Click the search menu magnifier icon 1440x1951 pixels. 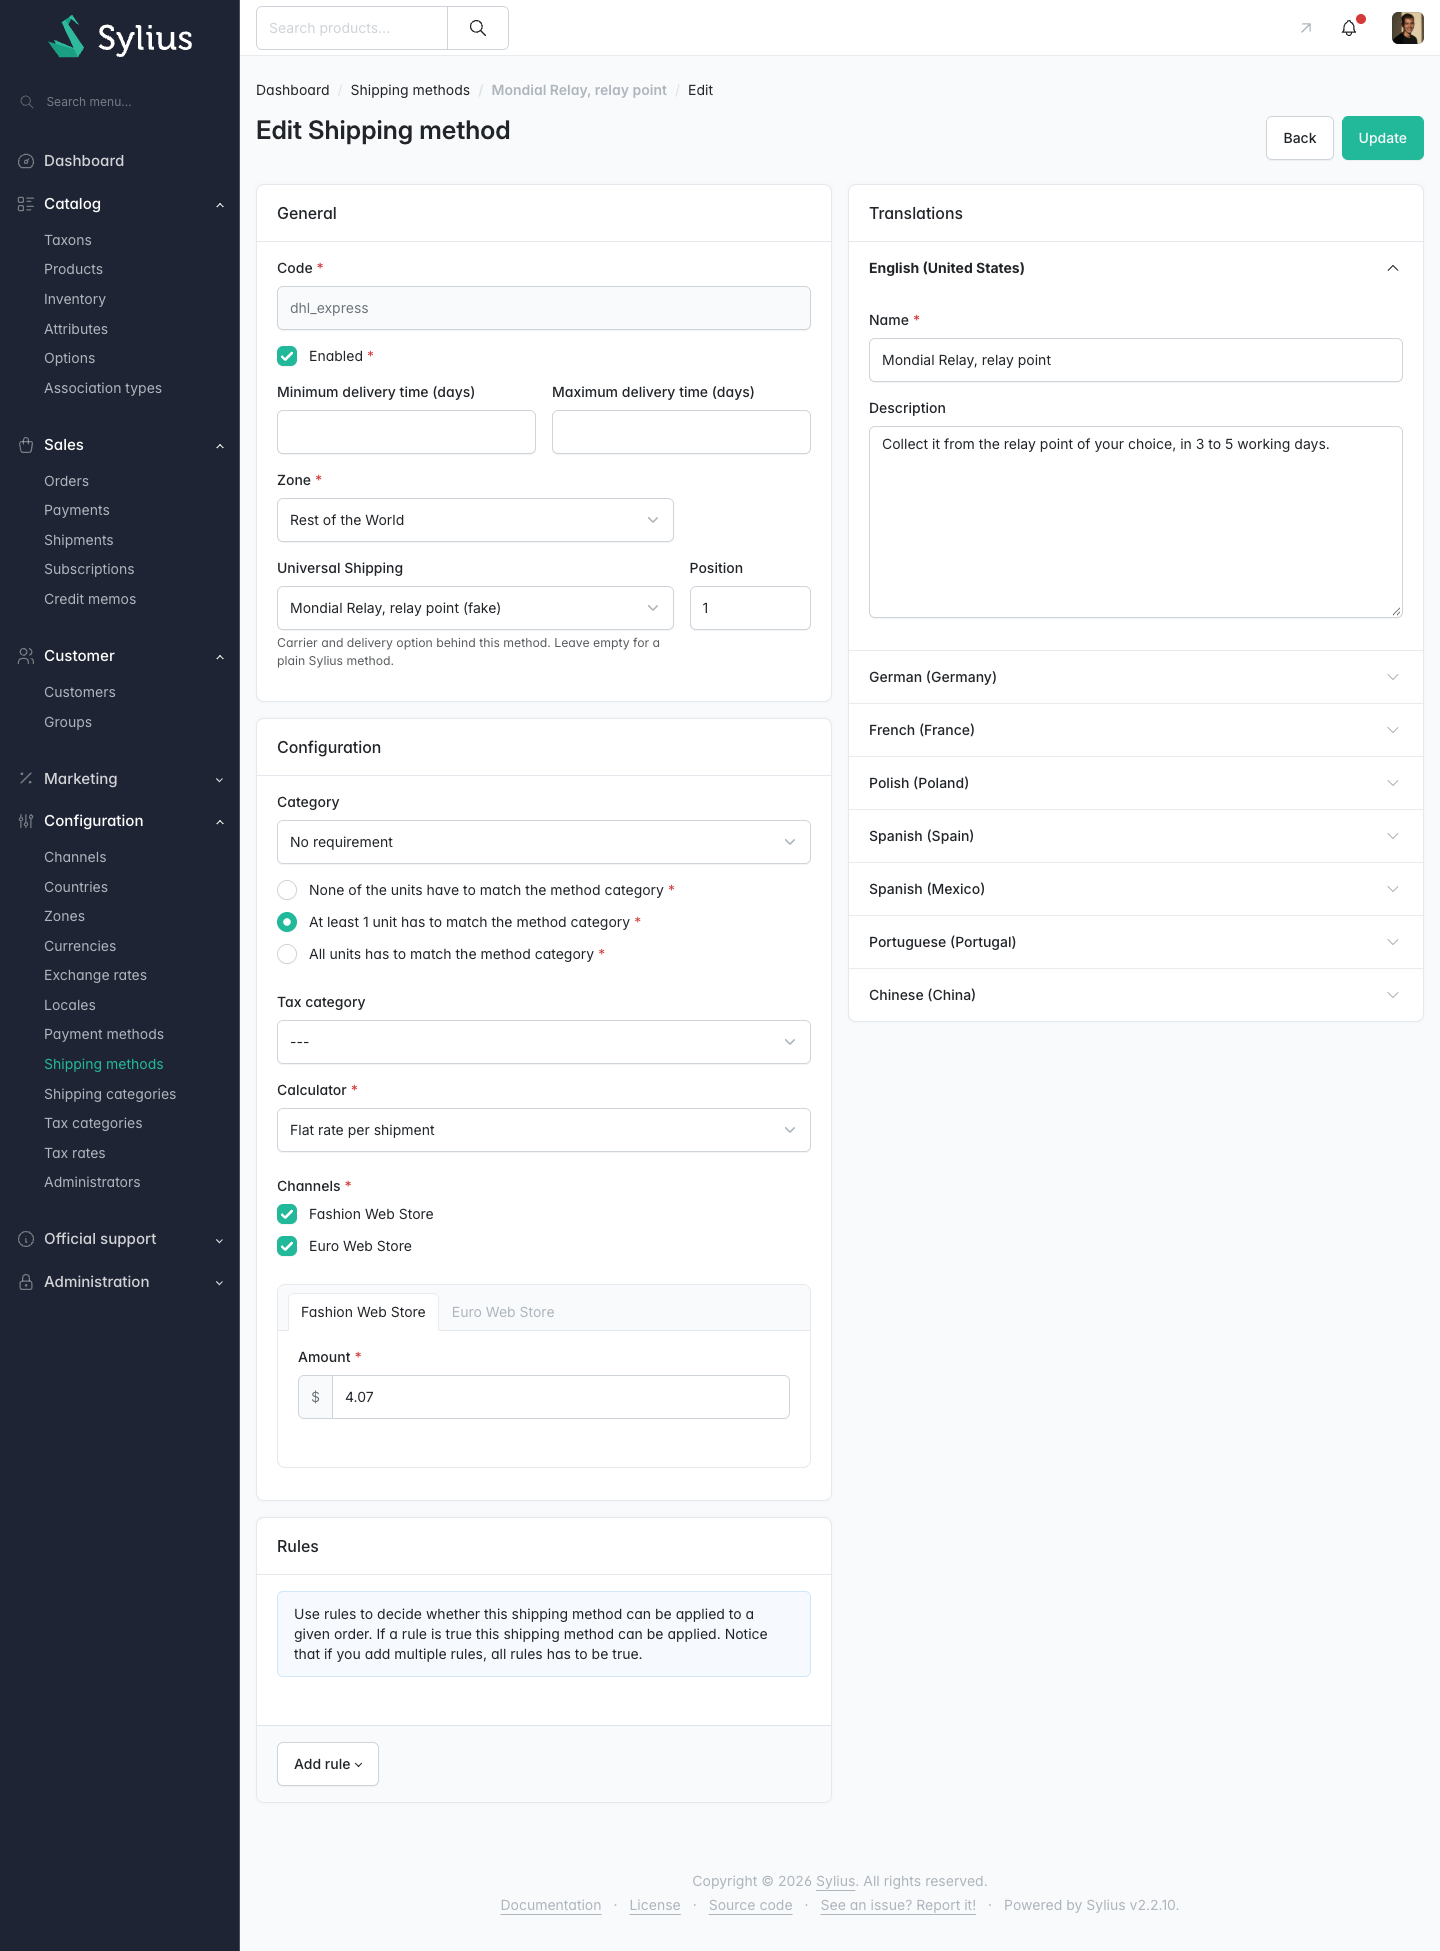pos(27,102)
